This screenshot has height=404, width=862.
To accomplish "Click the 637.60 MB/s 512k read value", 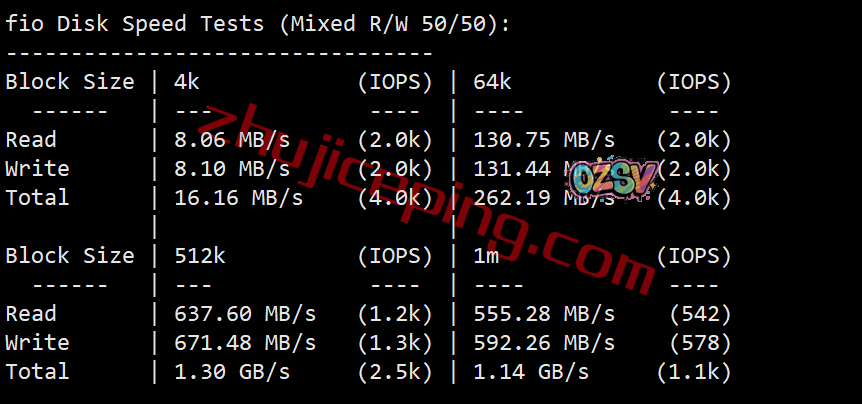I will tap(245, 314).
